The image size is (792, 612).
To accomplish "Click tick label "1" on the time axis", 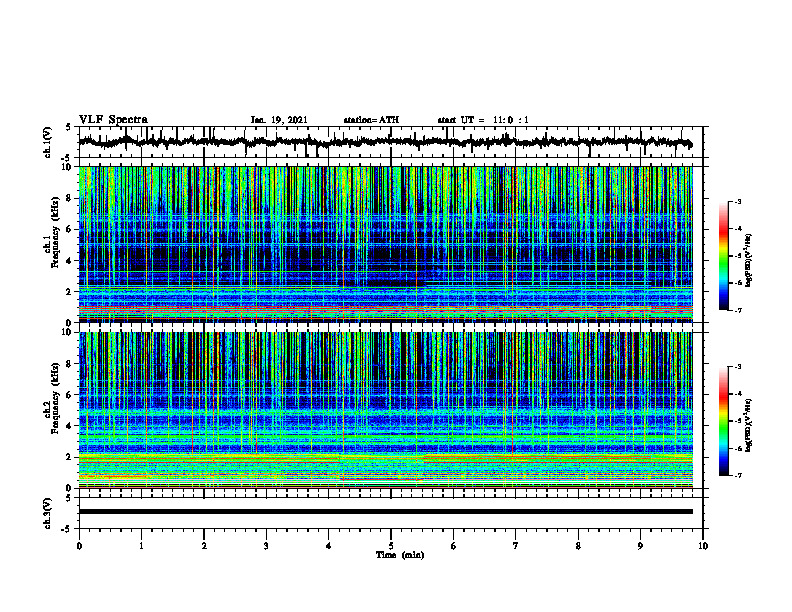I will point(141,546).
